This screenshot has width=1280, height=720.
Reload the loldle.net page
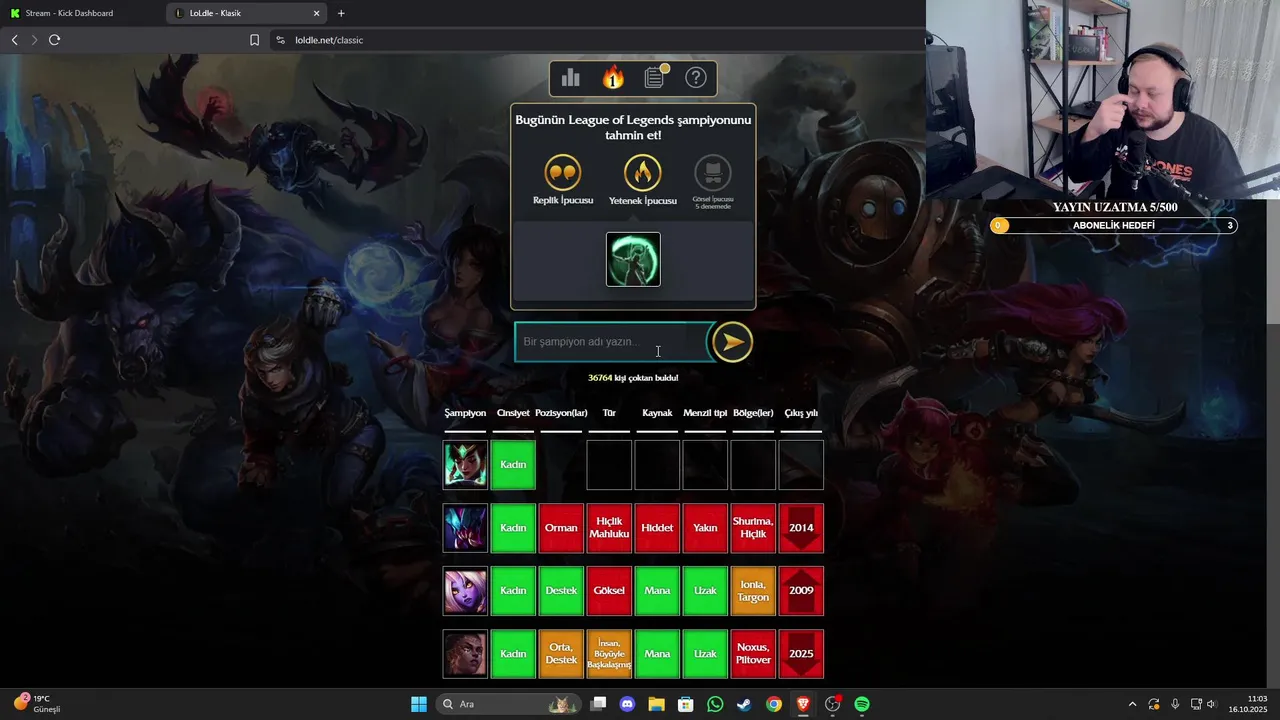tap(54, 40)
